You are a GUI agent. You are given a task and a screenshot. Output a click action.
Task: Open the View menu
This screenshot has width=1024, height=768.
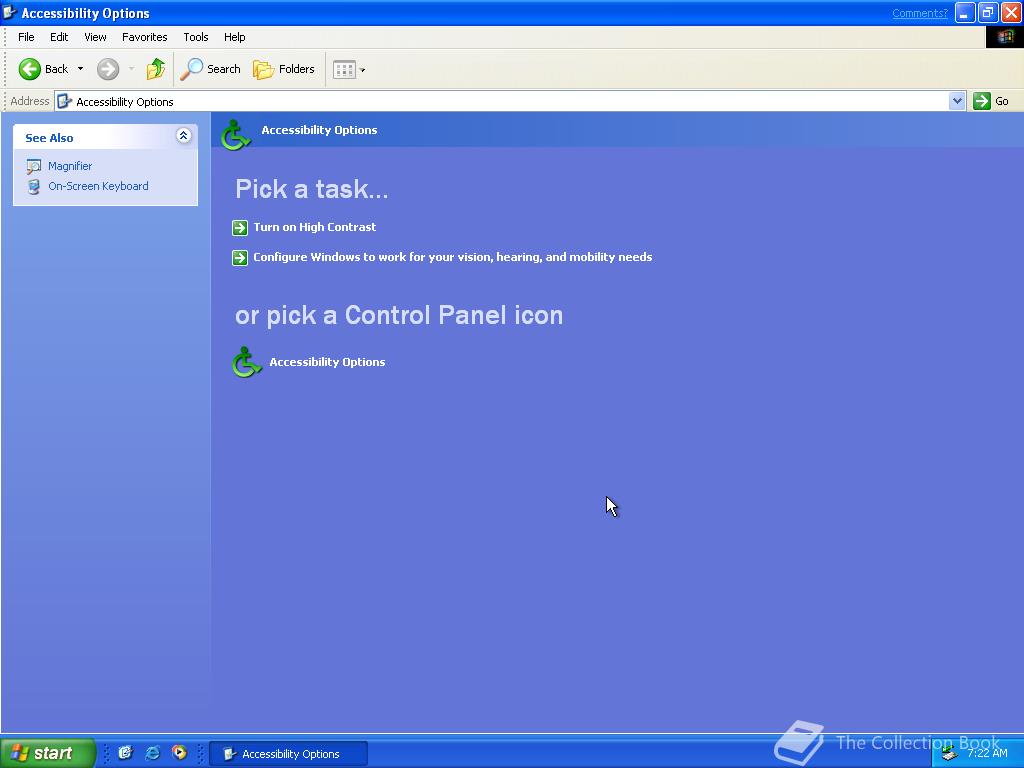[95, 37]
